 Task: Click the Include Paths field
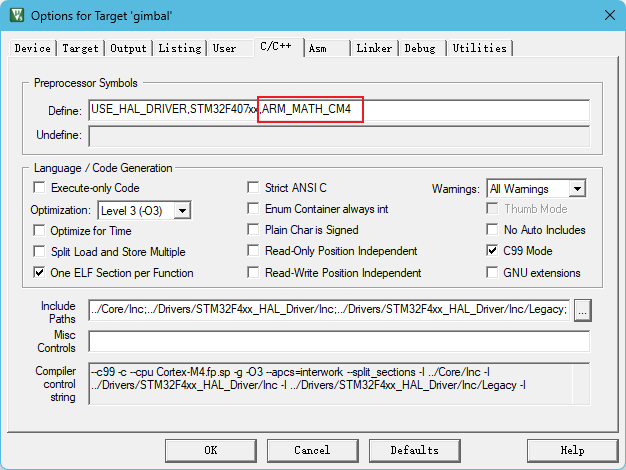329,310
